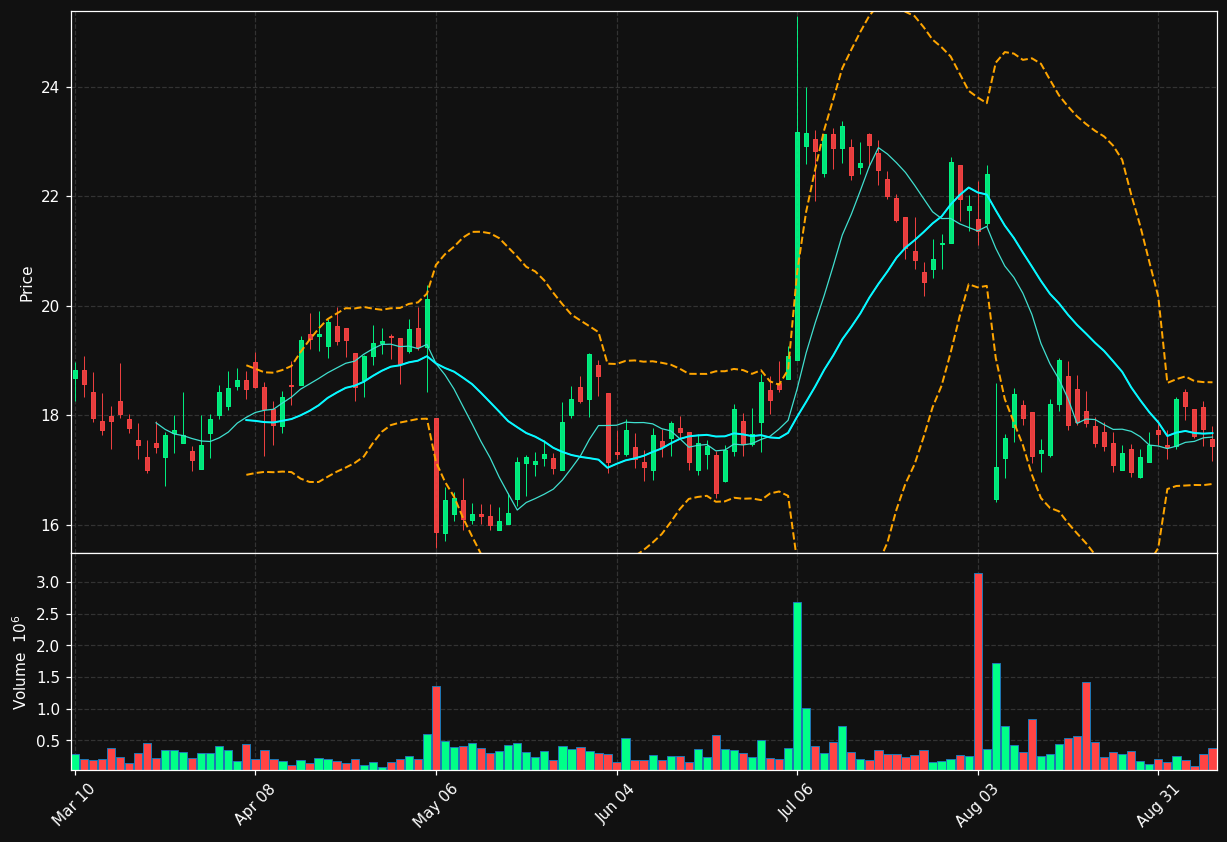Viewport: 1227px width, 842px height.
Task: Click the volume axis value 1.0
Action: coord(50,710)
